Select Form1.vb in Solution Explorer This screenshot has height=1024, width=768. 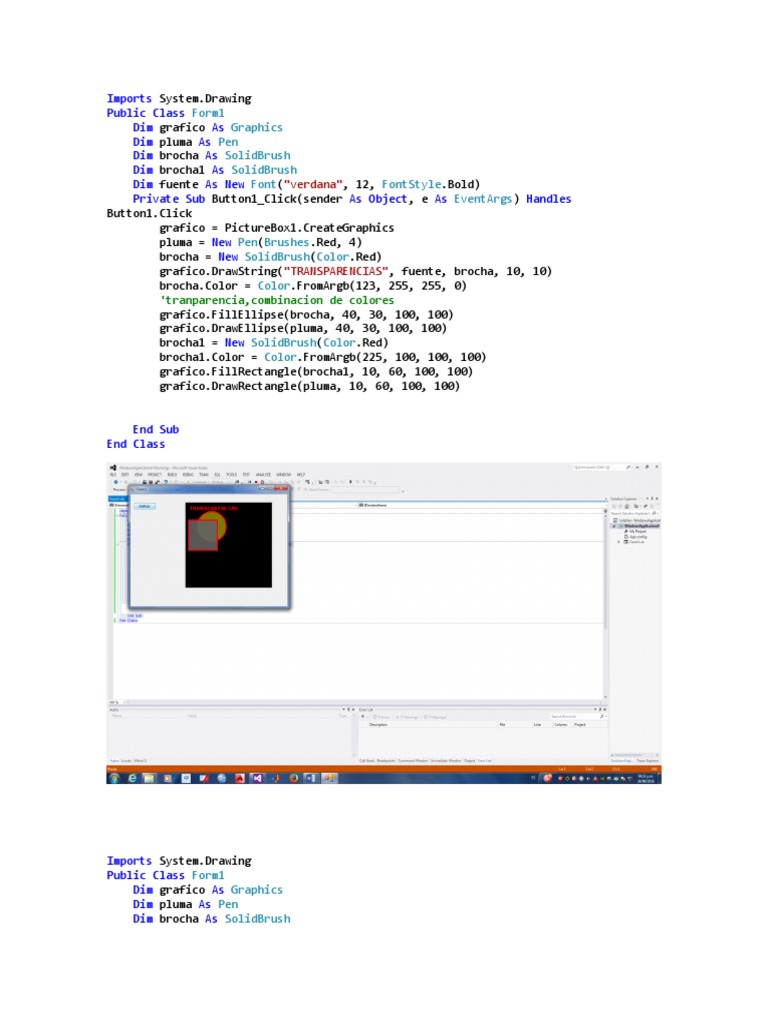point(633,542)
